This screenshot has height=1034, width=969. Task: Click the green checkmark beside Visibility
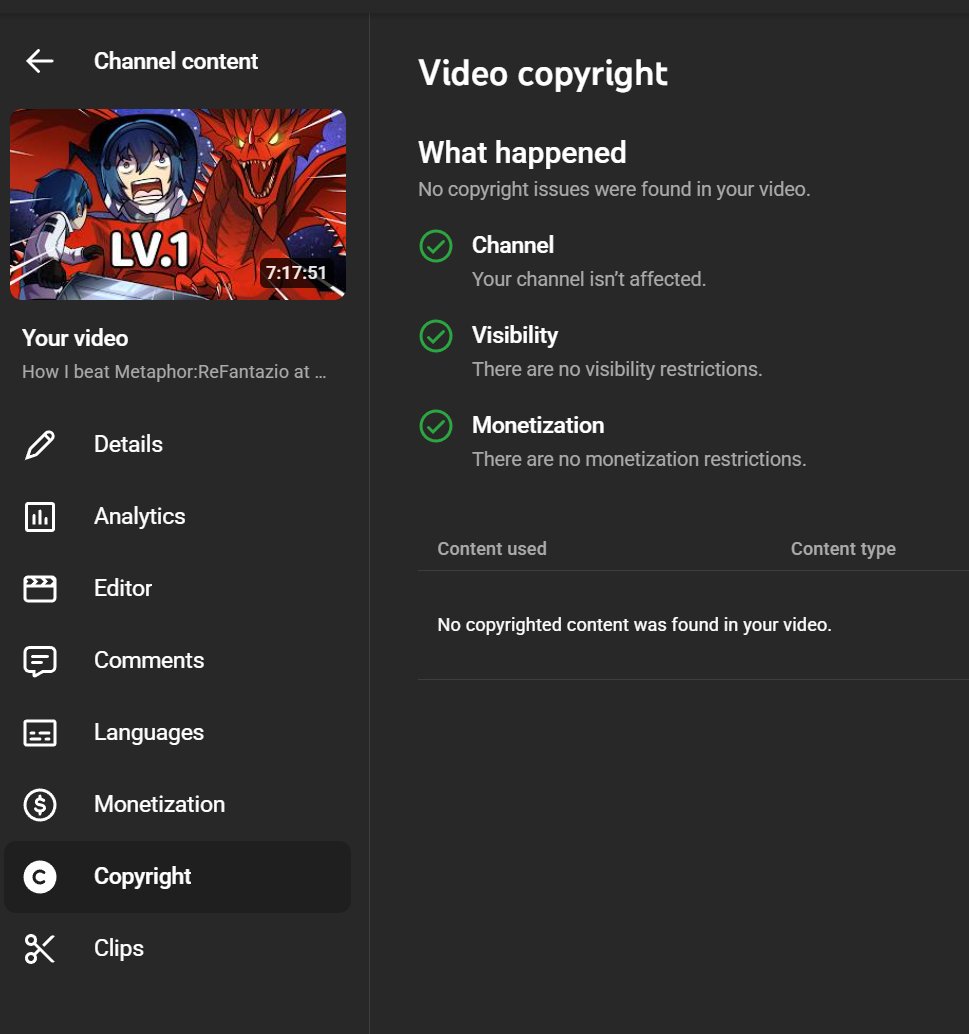(436, 336)
